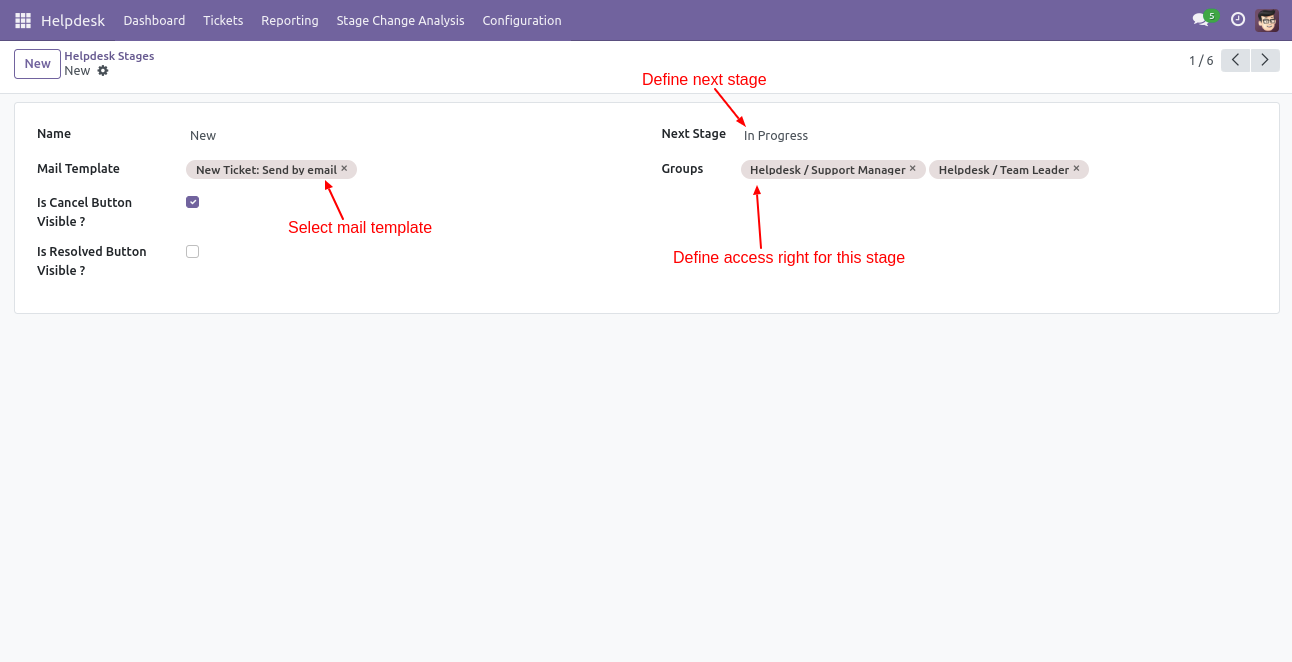Image resolution: width=1292 pixels, height=662 pixels.
Task: Remove the New Ticket: Send by email tag
Action: pyautogui.click(x=344, y=169)
